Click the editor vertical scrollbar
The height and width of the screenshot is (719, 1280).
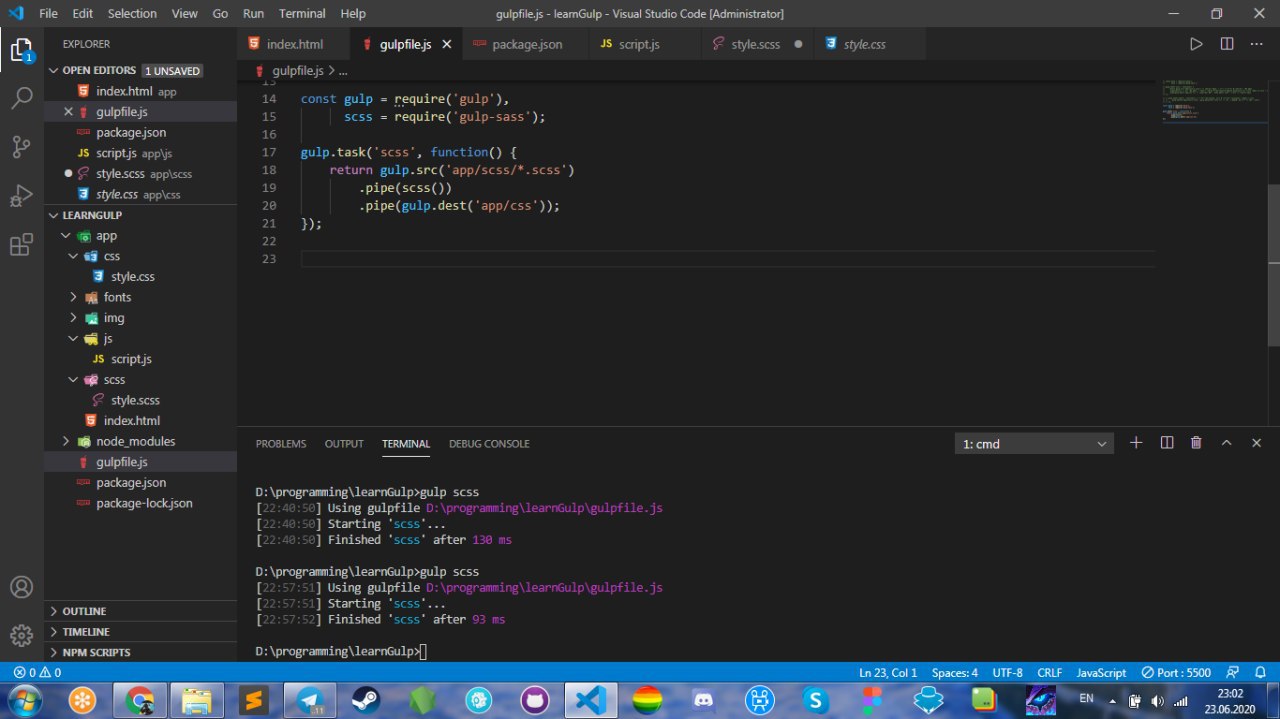coord(1273,265)
